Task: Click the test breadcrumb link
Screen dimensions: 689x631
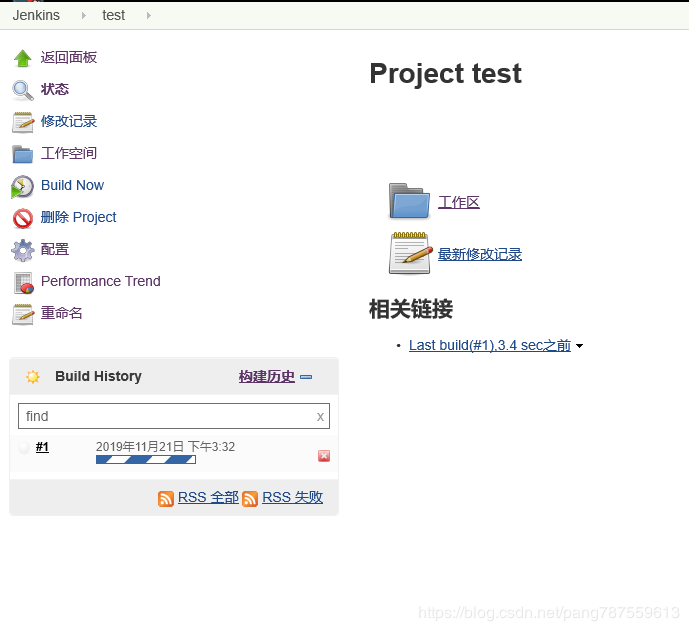Action: click(x=113, y=15)
